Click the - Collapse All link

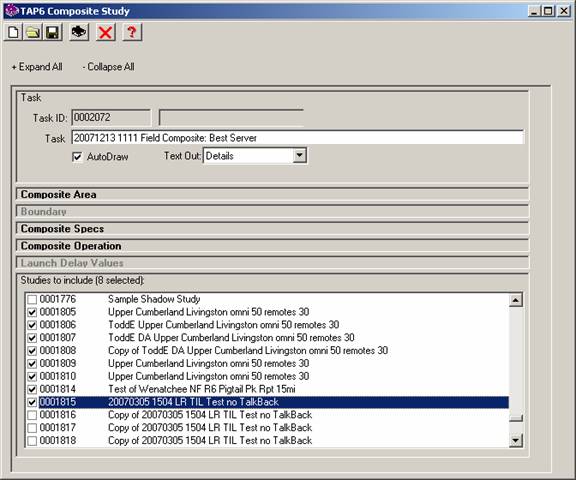point(108,67)
